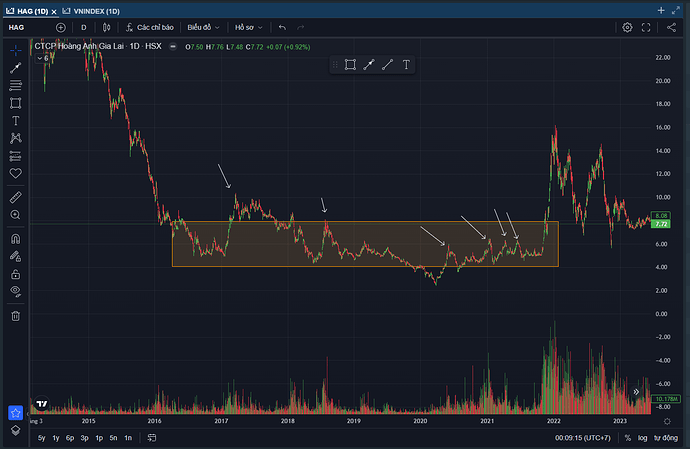Open the Biểu đồ dropdown
The height and width of the screenshot is (449, 690).
(x=205, y=27)
